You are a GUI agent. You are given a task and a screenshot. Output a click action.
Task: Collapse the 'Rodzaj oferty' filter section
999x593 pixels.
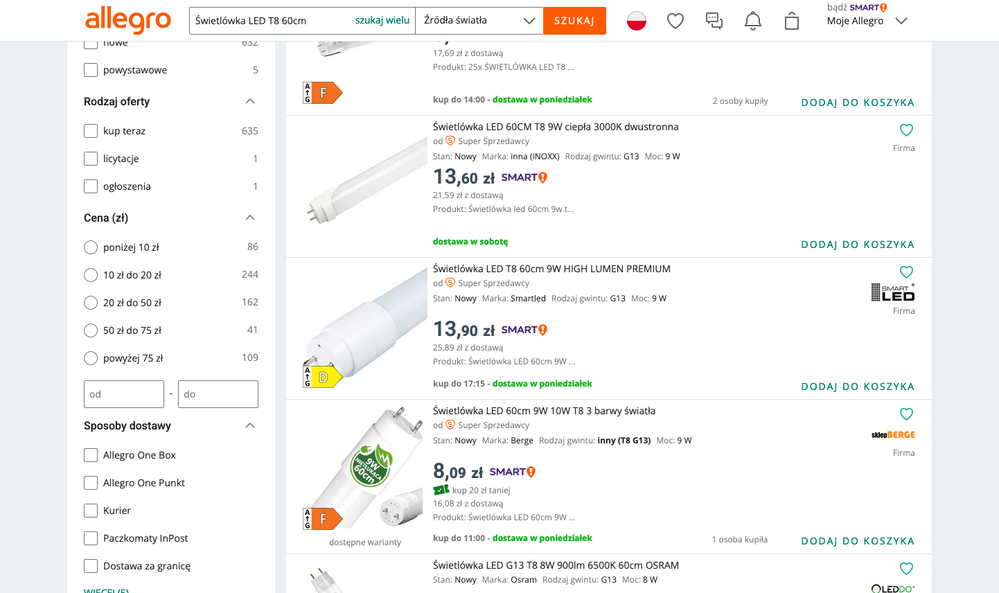(x=250, y=102)
